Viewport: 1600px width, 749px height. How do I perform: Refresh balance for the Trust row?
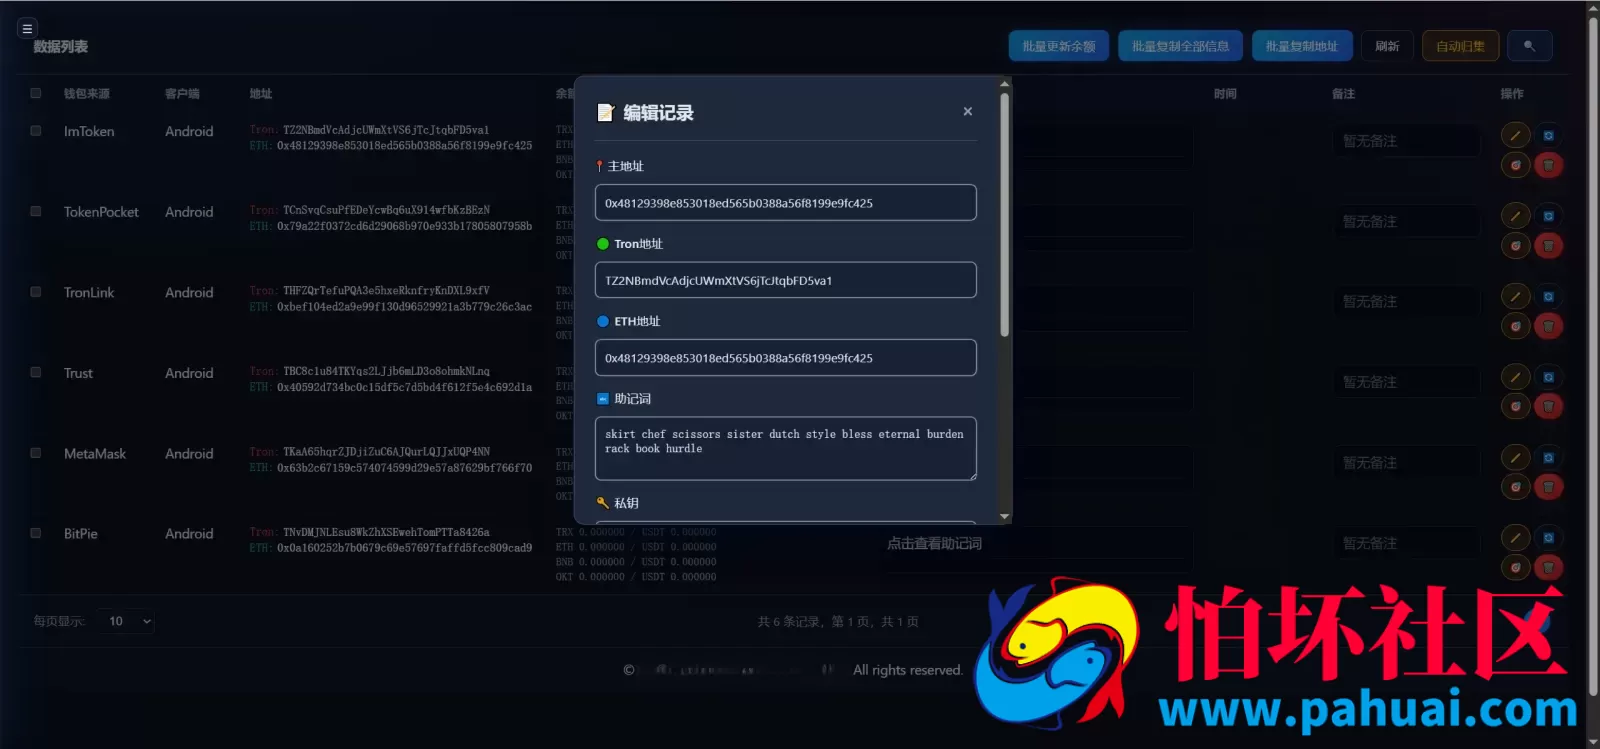tap(1548, 377)
